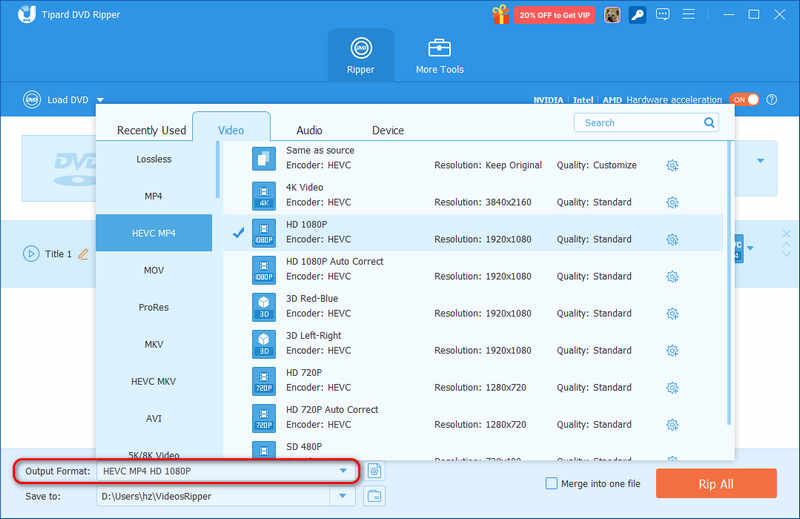Click the Rip All button
The width and height of the screenshot is (800, 519).
(x=716, y=484)
